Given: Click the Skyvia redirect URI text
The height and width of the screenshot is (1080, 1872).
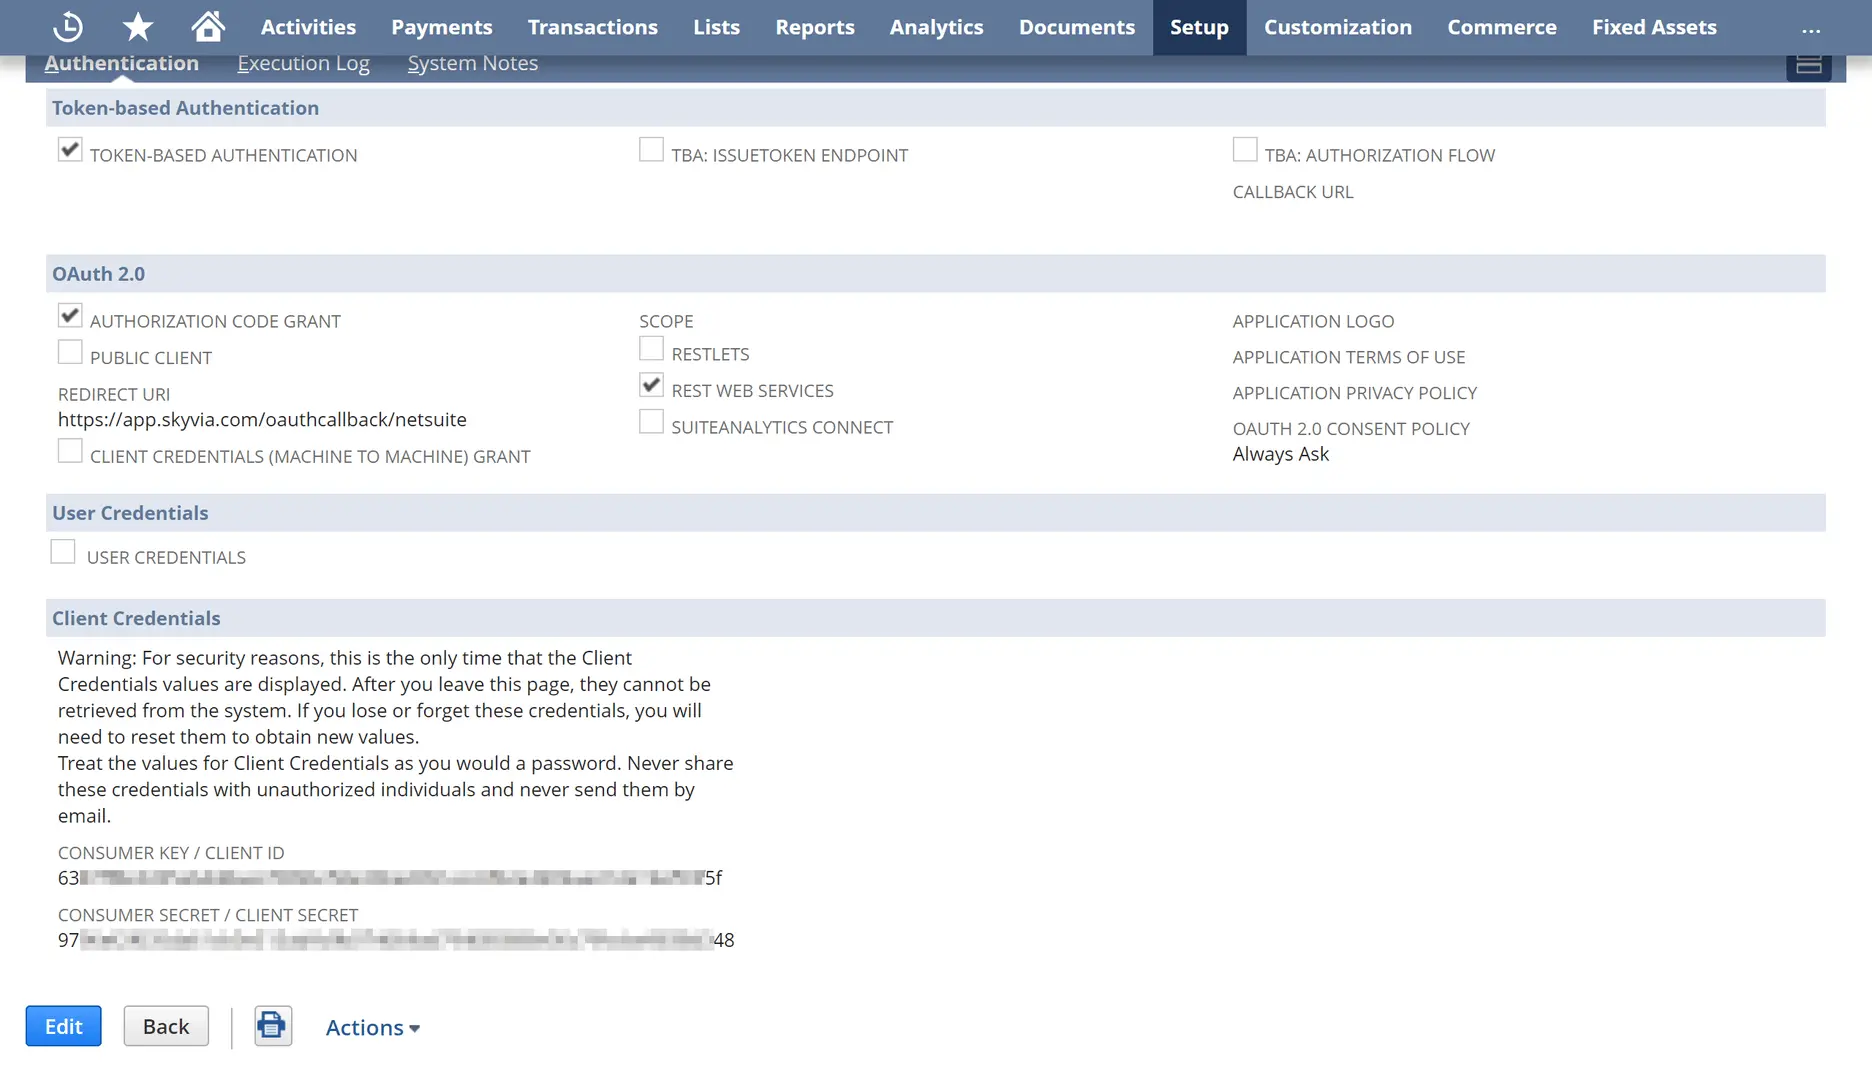Looking at the screenshot, I should pos(262,420).
